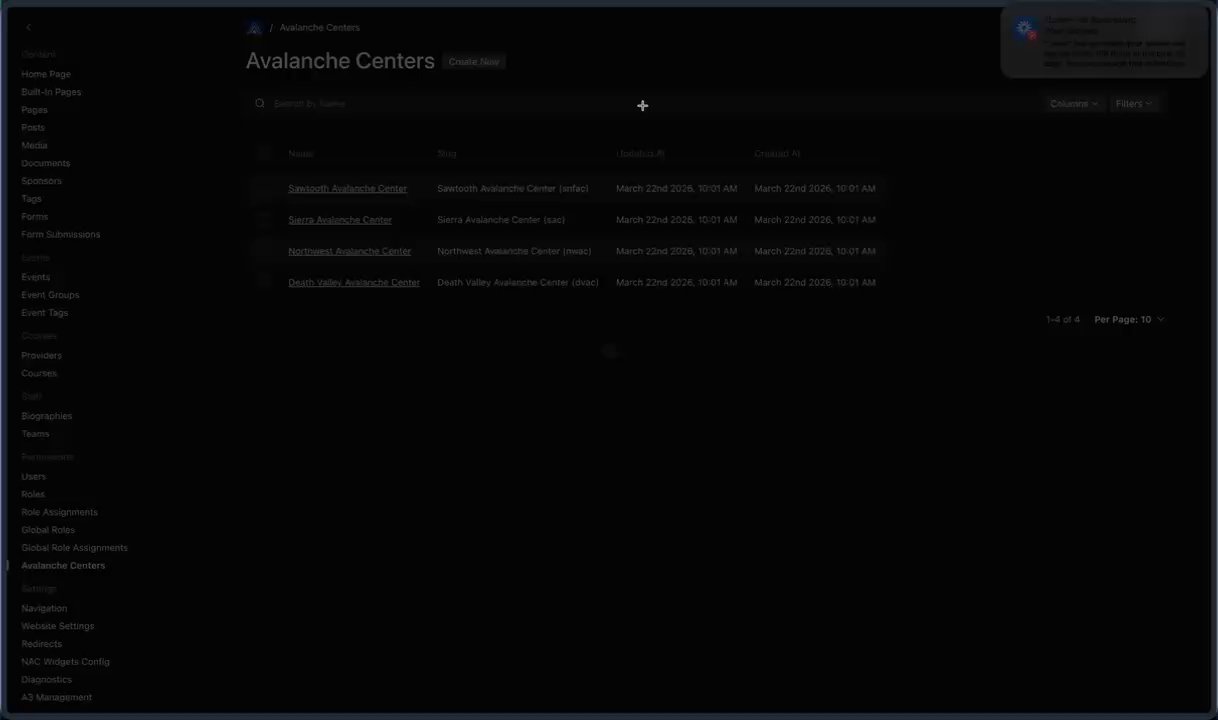
Task: Sort by the Slug column header
Action: (x=446, y=153)
